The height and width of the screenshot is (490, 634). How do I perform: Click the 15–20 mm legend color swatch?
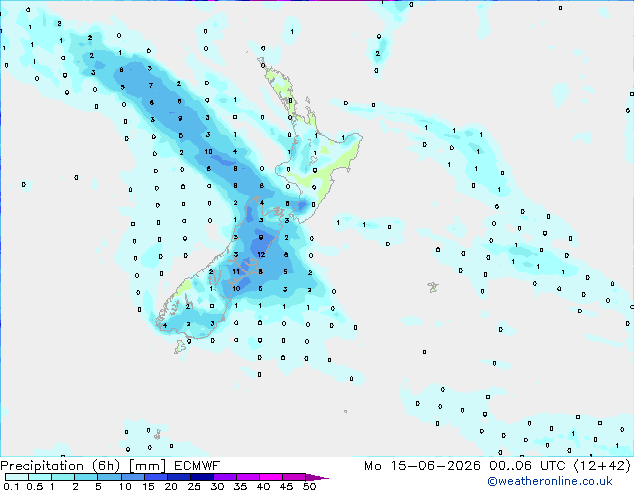coord(155,477)
